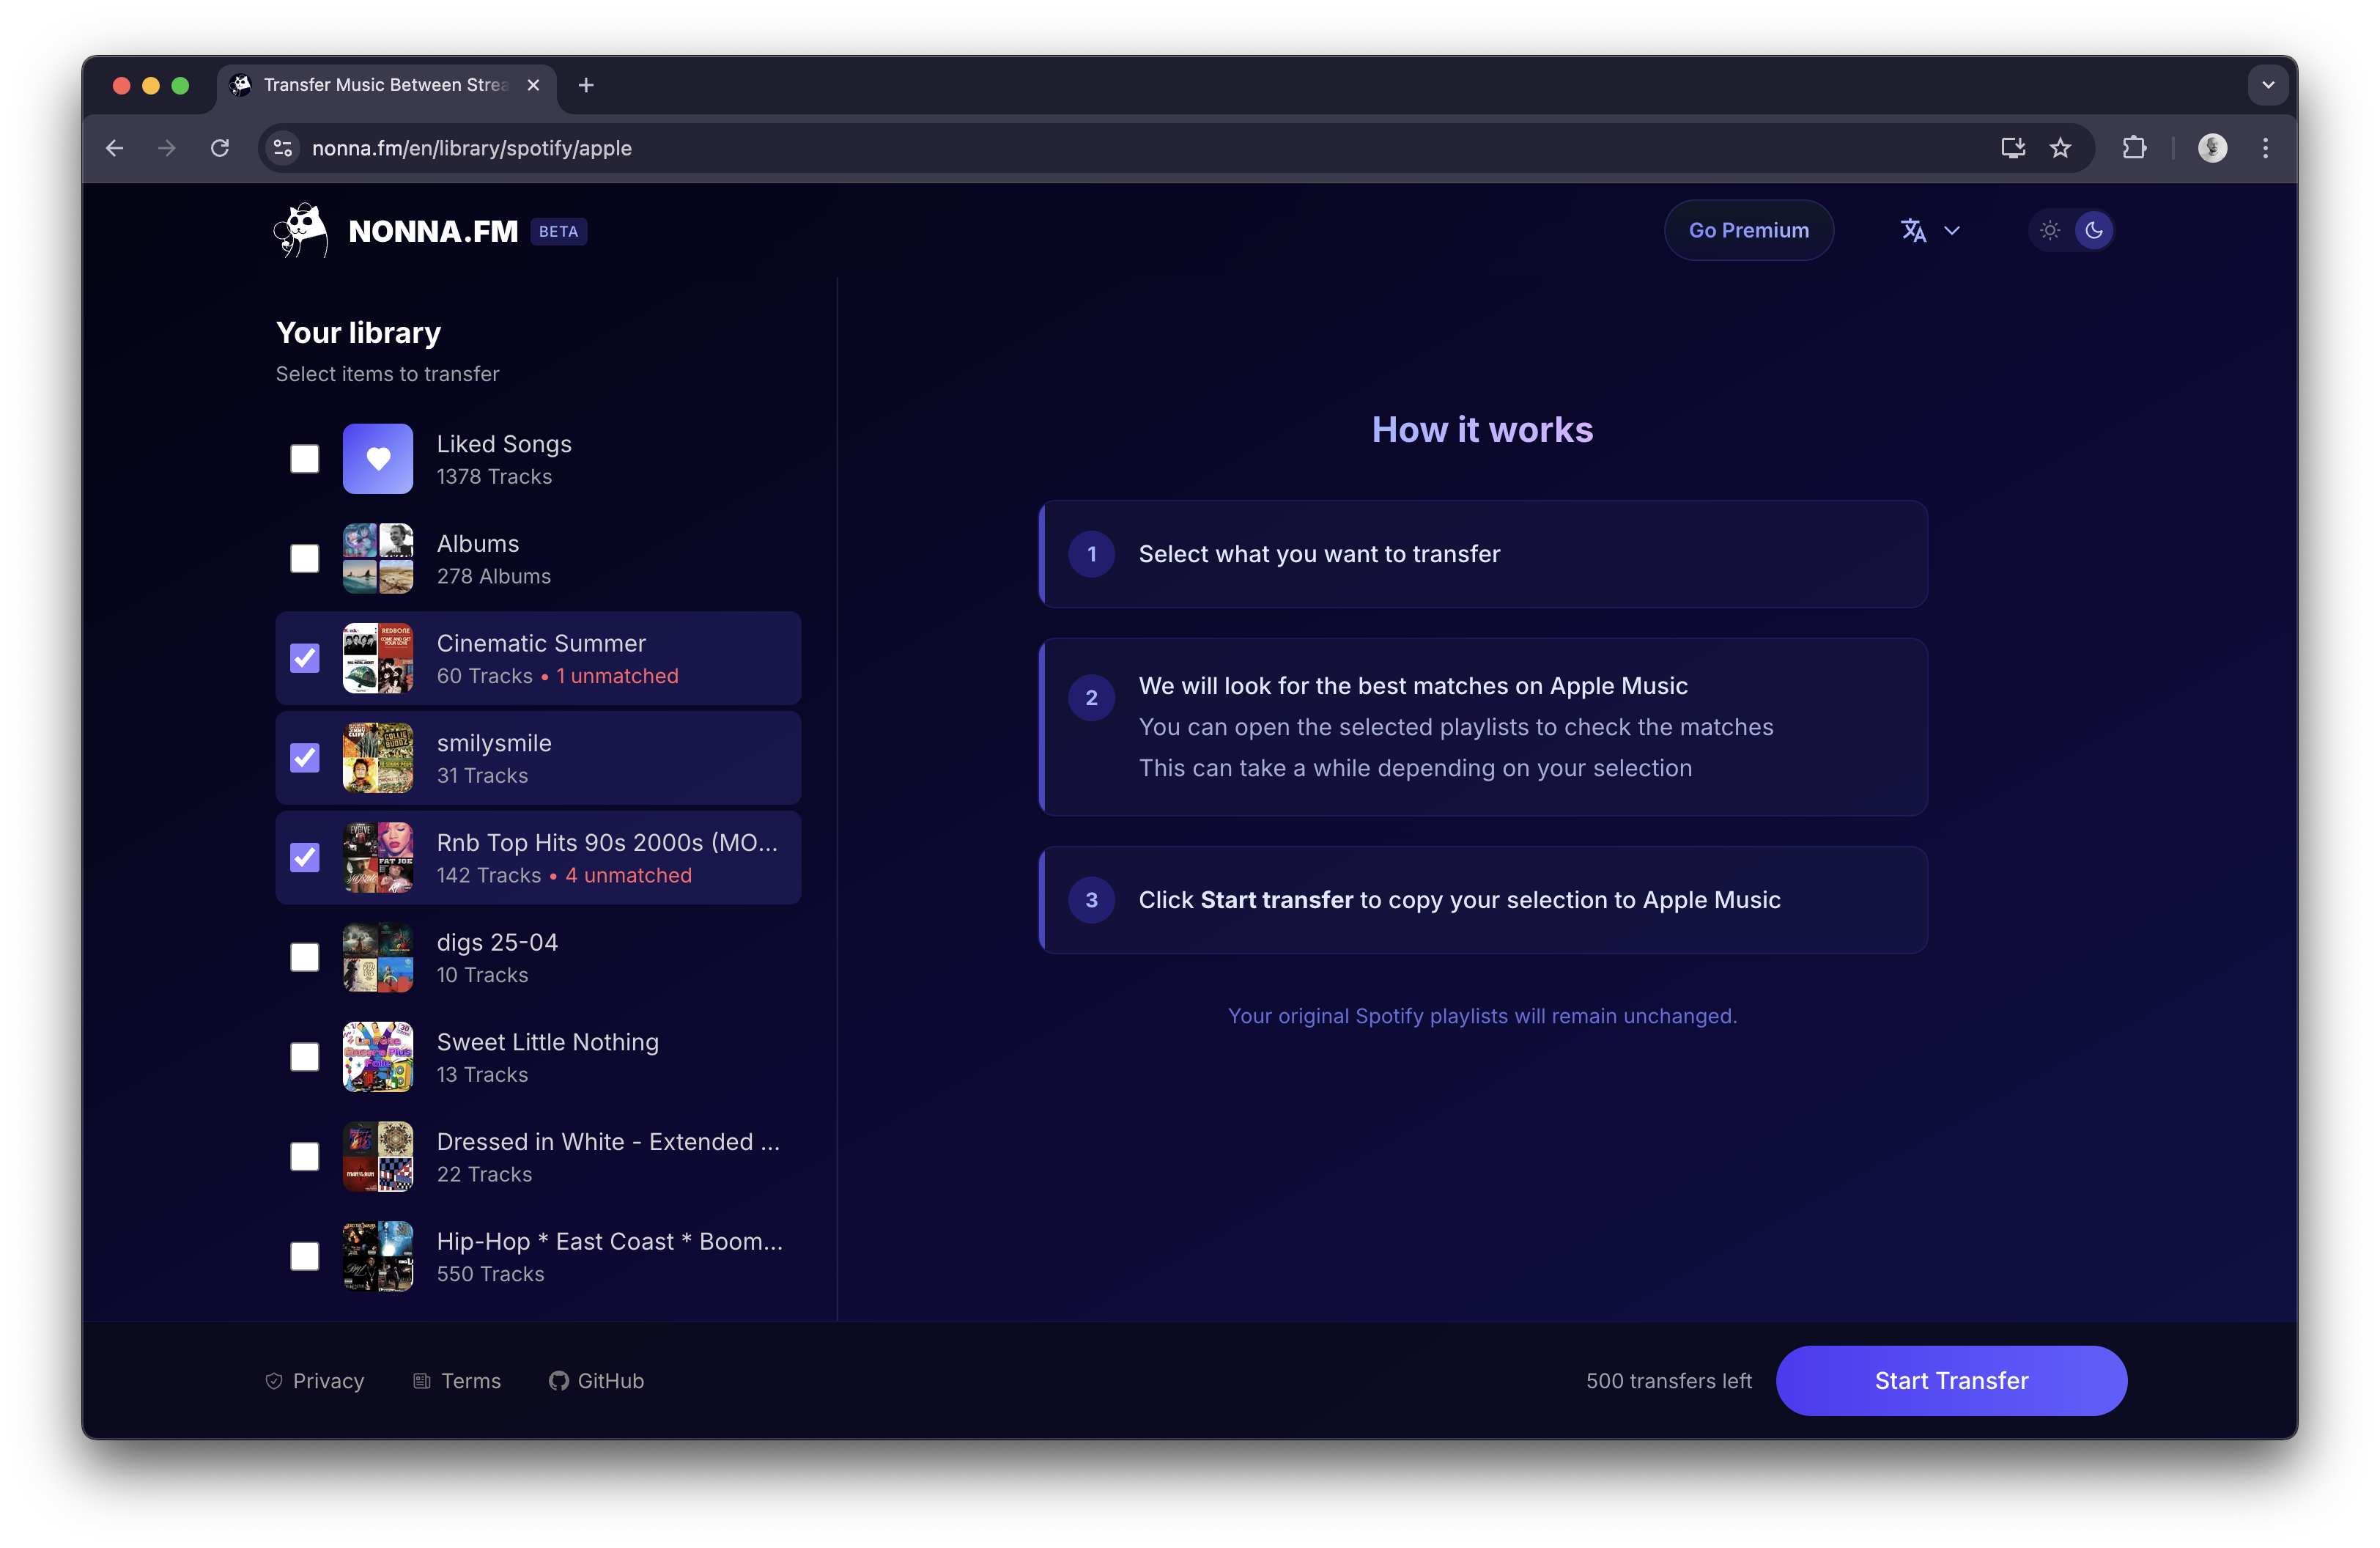Open the Chrome three-dot menu
The height and width of the screenshot is (1548, 2380).
pyautogui.click(x=2265, y=148)
